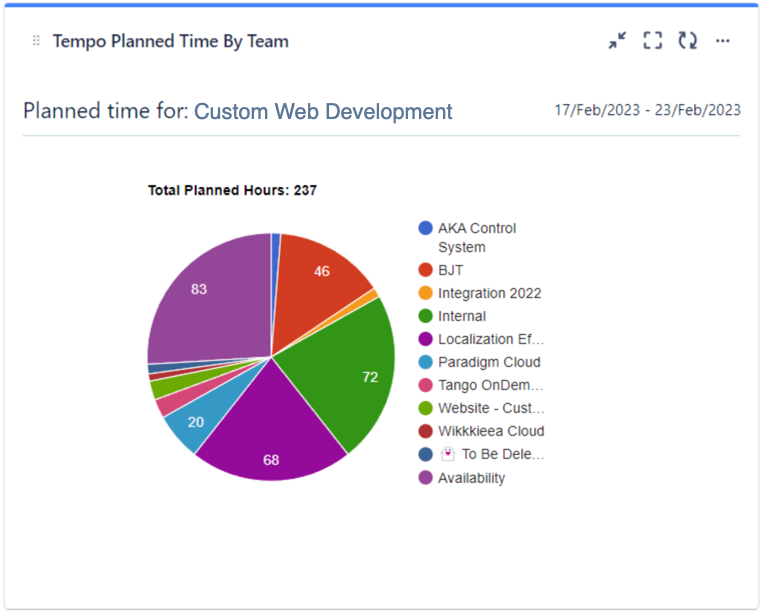Open the gadget more options menu
The width and height of the screenshot is (763, 613).
click(723, 41)
